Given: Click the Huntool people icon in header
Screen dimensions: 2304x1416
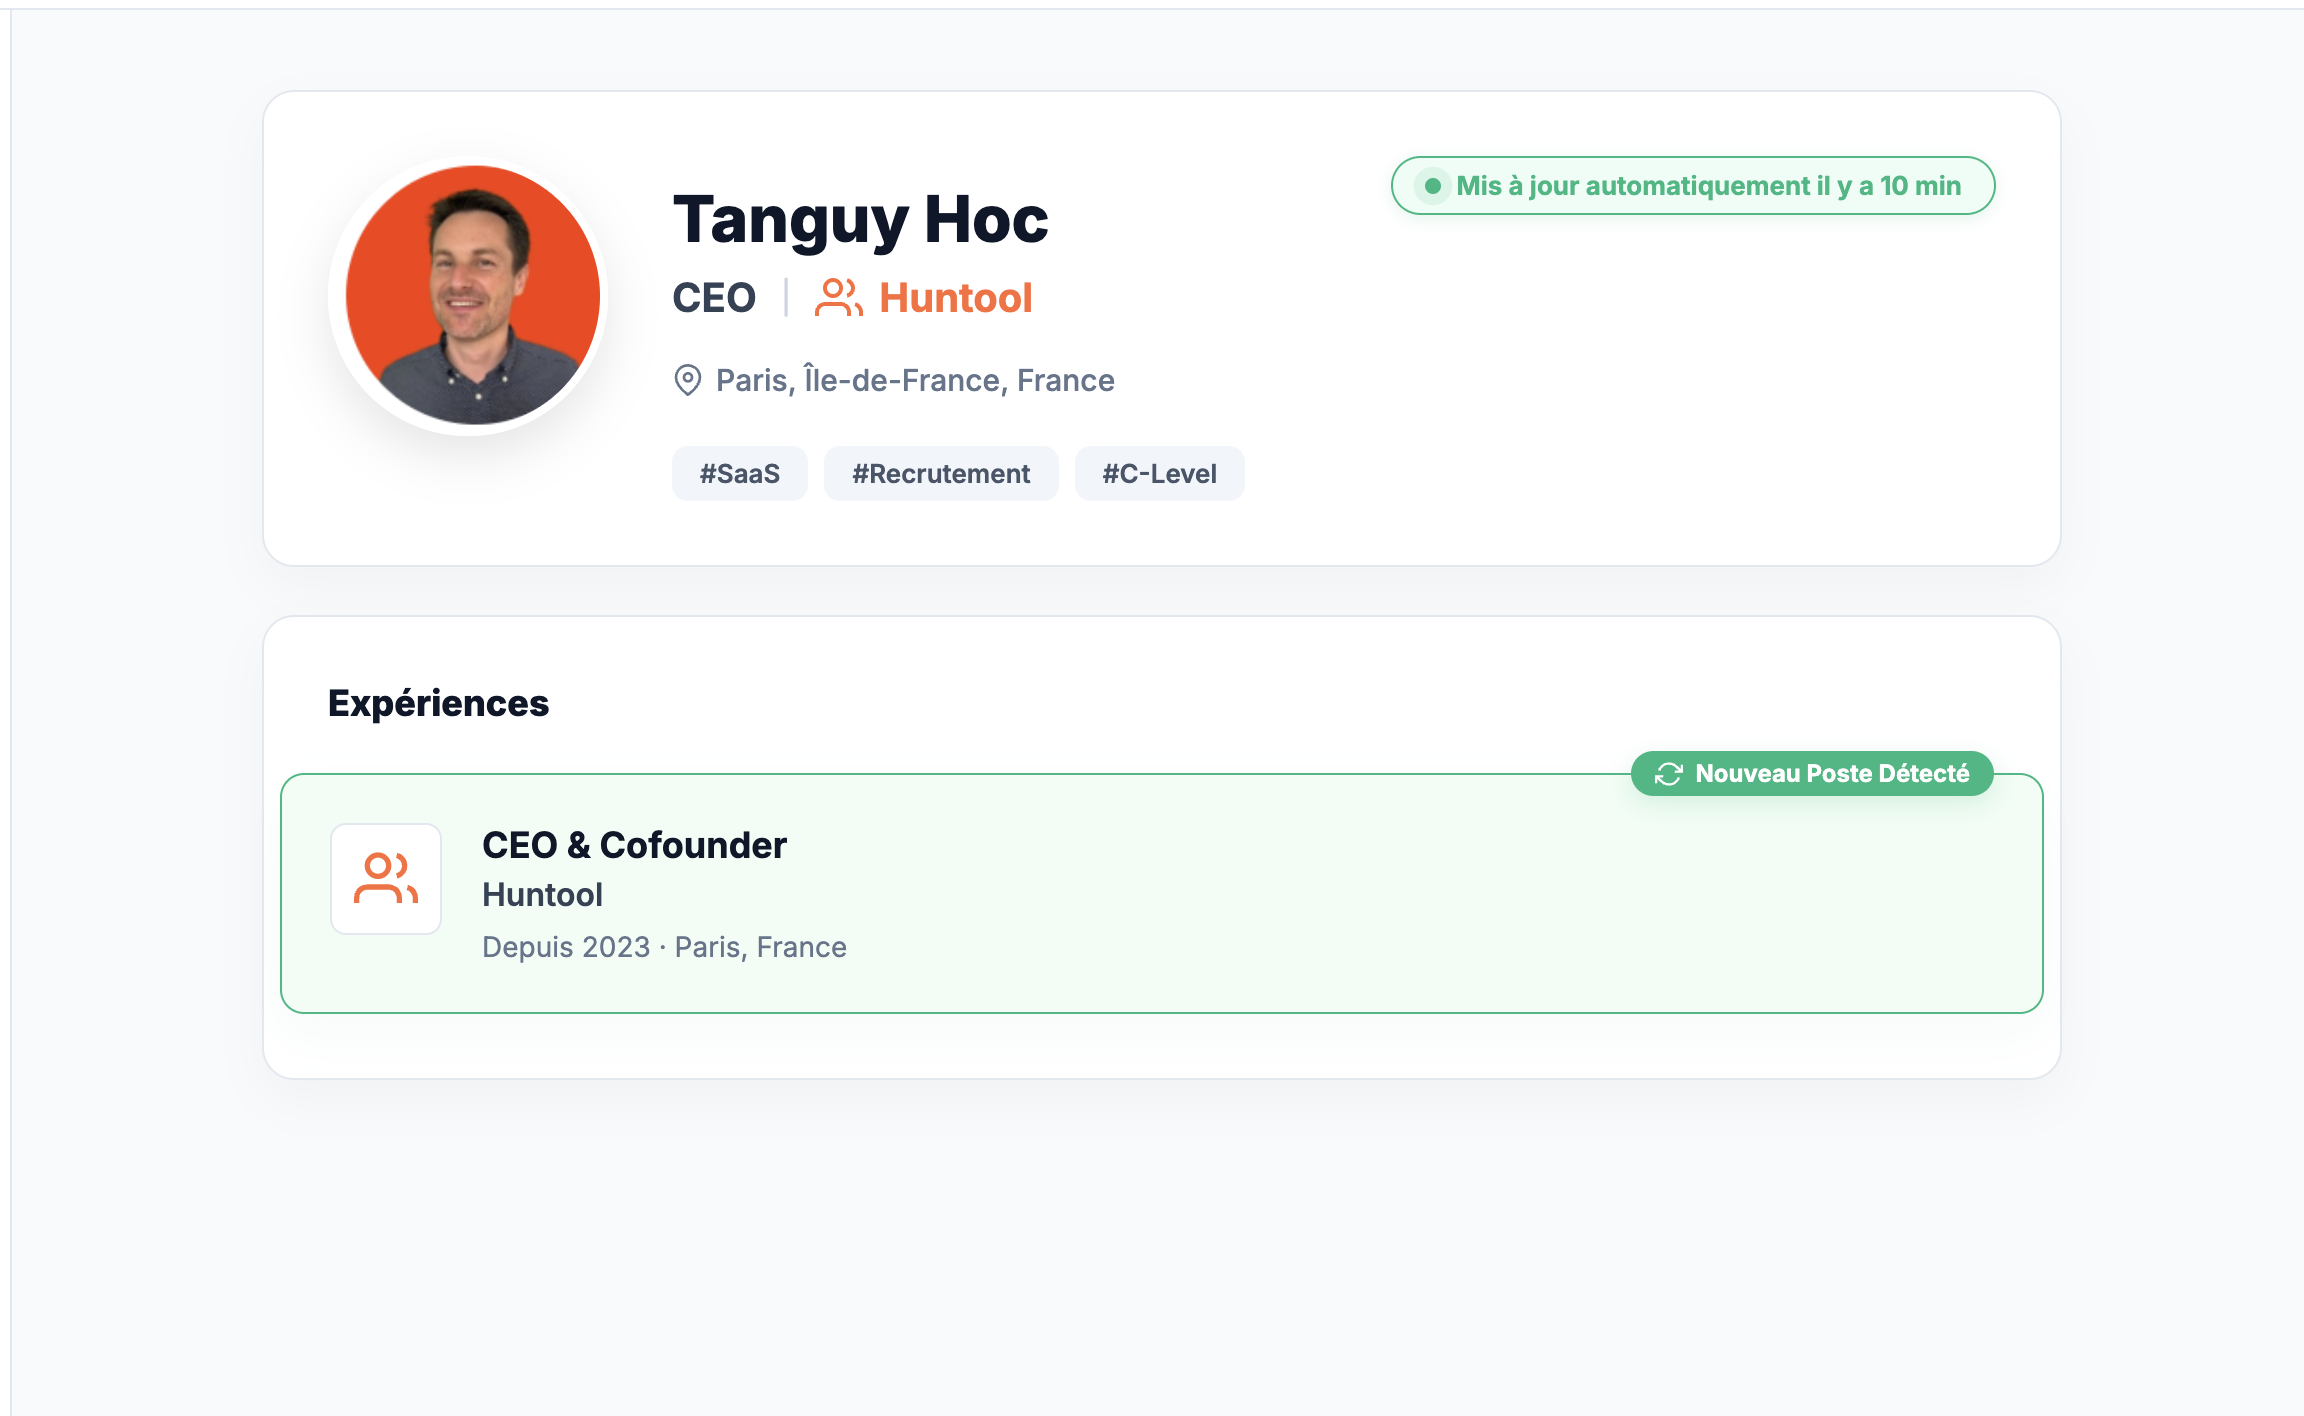Looking at the screenshot, I should (x=838, y=298).
